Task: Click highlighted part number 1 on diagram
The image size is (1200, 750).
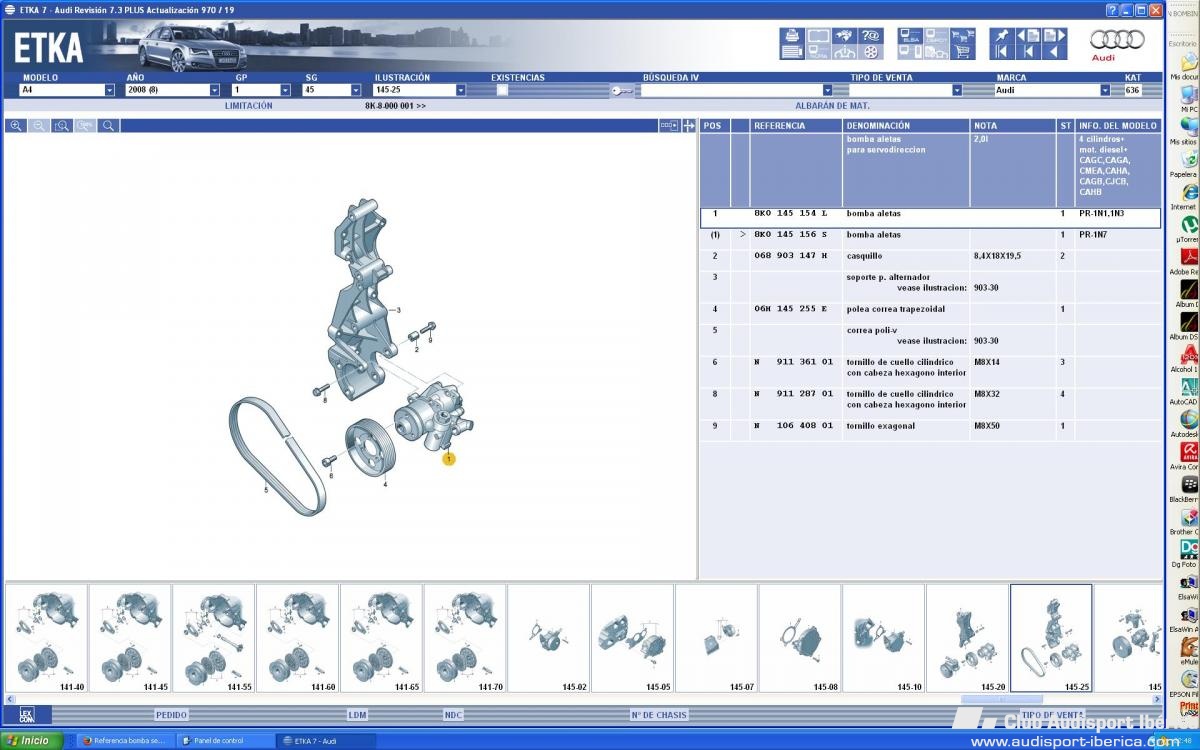Action: 449,459
